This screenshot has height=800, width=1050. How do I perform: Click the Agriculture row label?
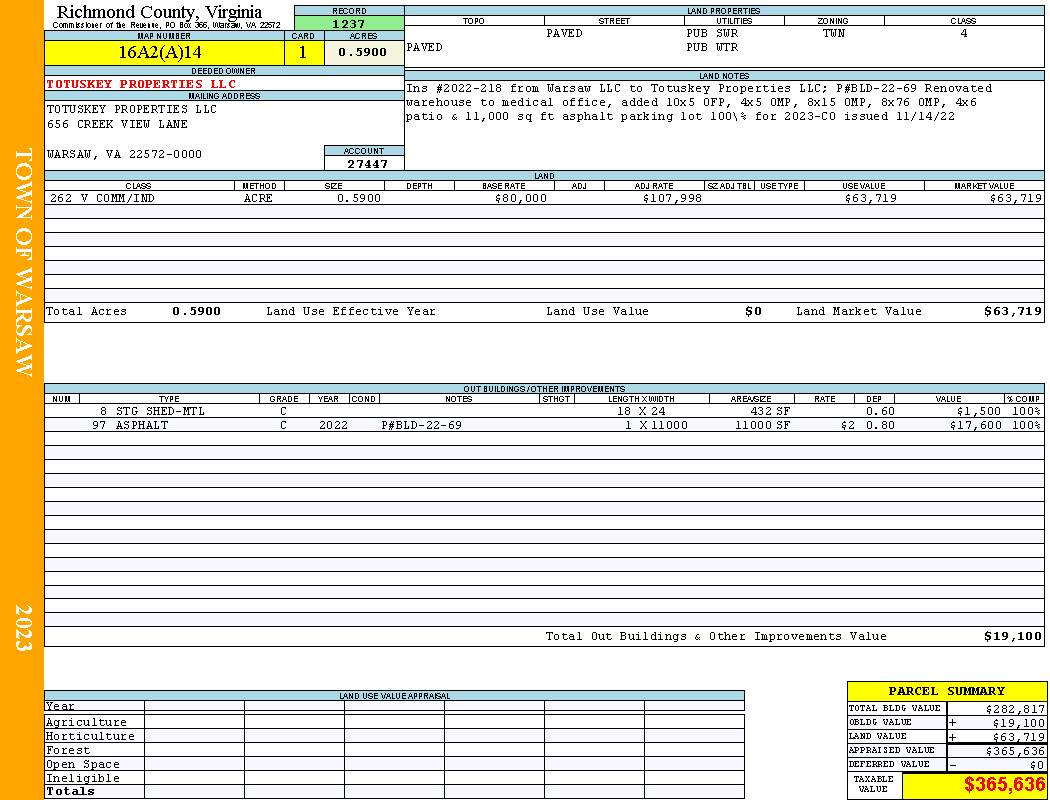click(x=86, y=722)
